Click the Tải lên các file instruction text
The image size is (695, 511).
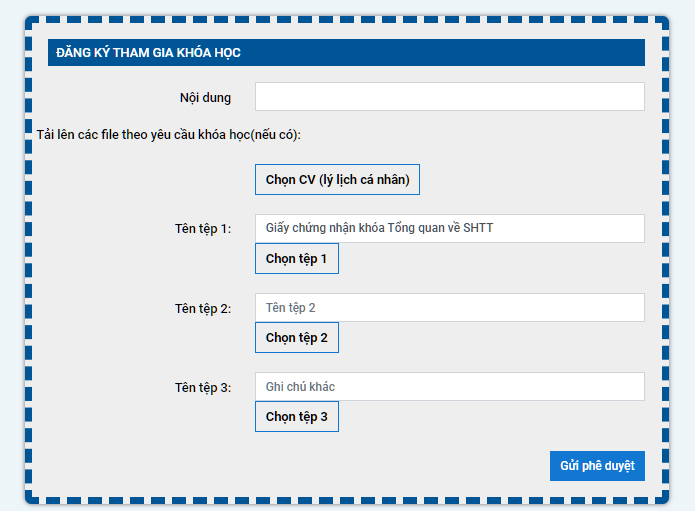coord(168,134)
